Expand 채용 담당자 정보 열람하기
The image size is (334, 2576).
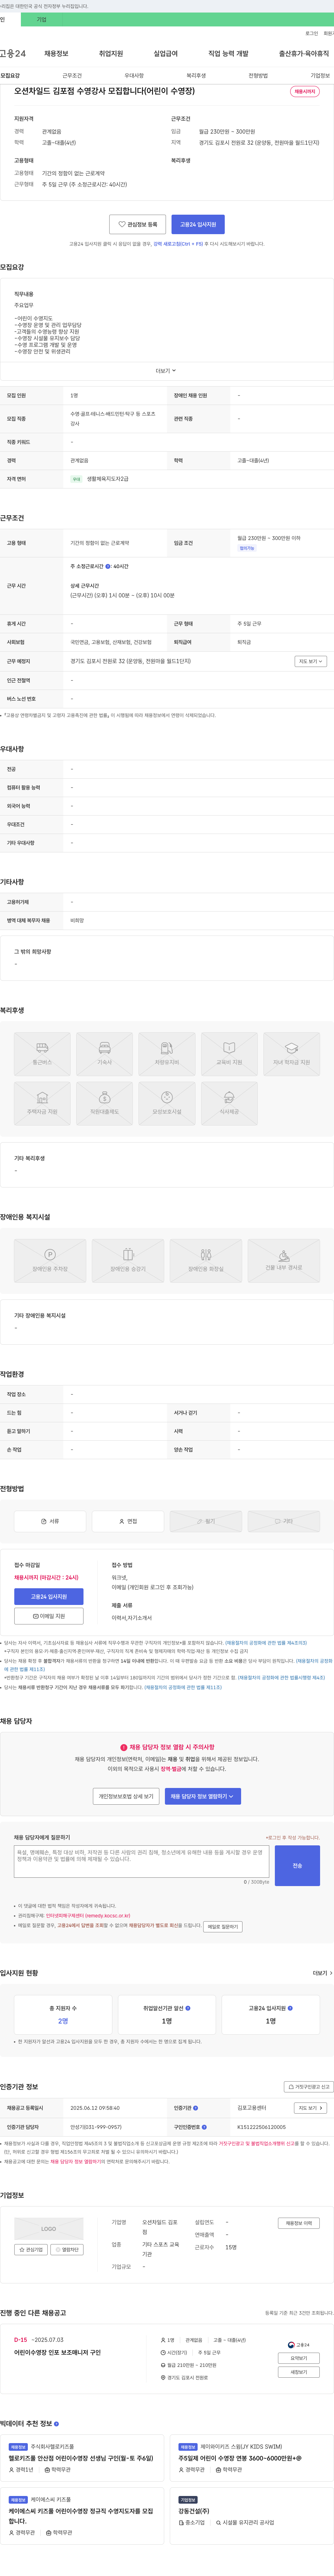pos(203,1796)
